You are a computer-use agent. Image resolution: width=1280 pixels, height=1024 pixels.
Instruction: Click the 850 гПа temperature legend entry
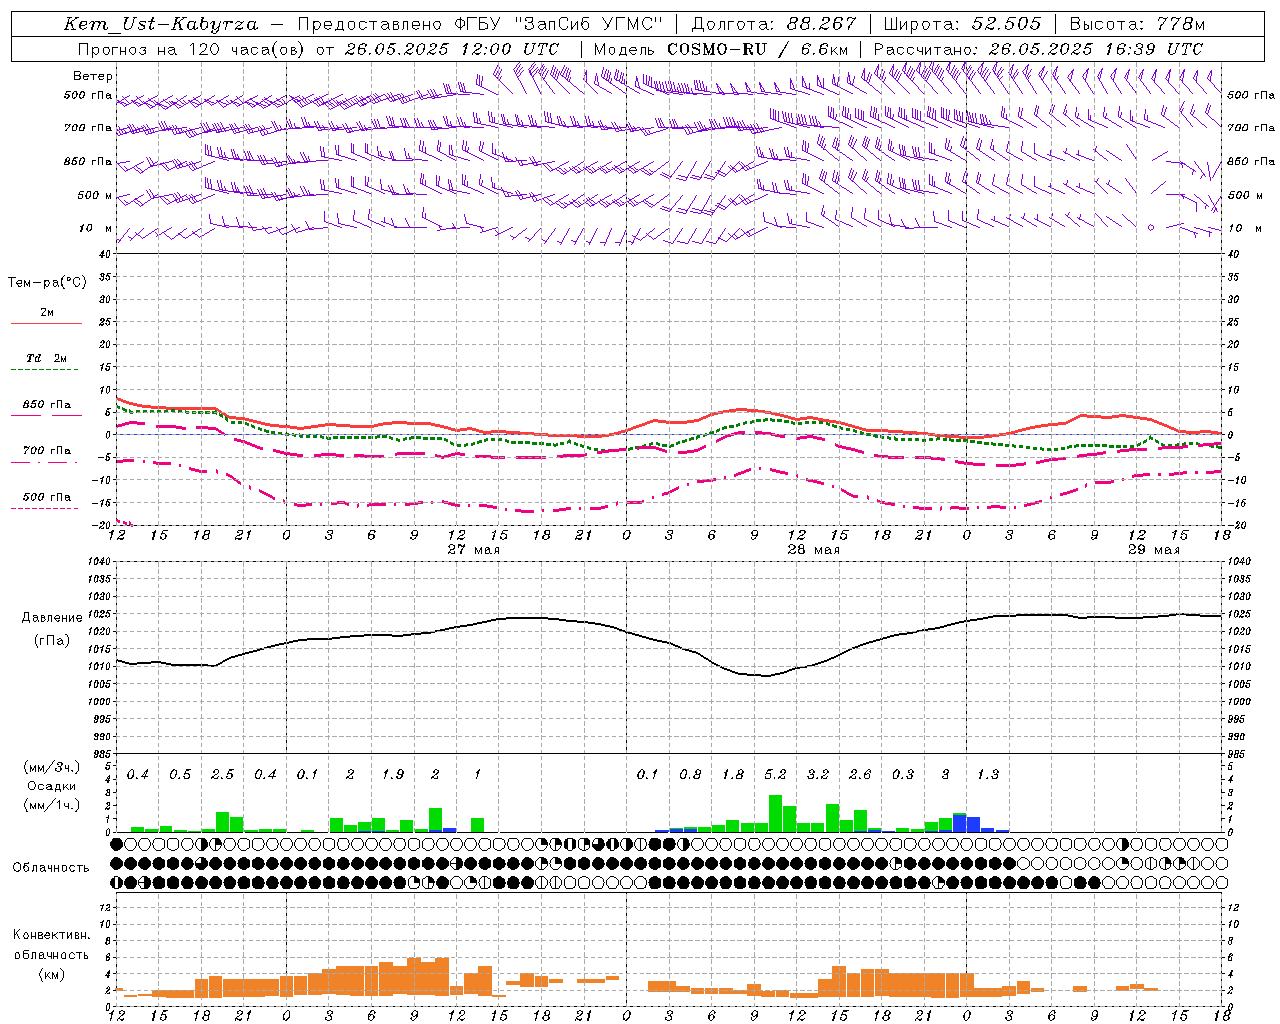tap(46, 405)
